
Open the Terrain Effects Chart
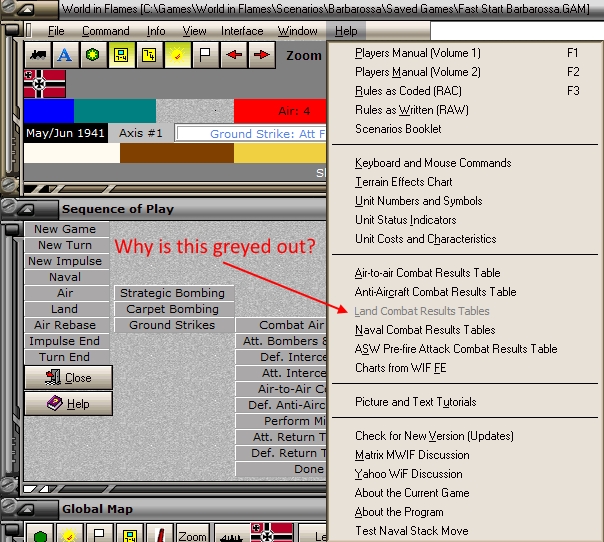click(465, 182)
